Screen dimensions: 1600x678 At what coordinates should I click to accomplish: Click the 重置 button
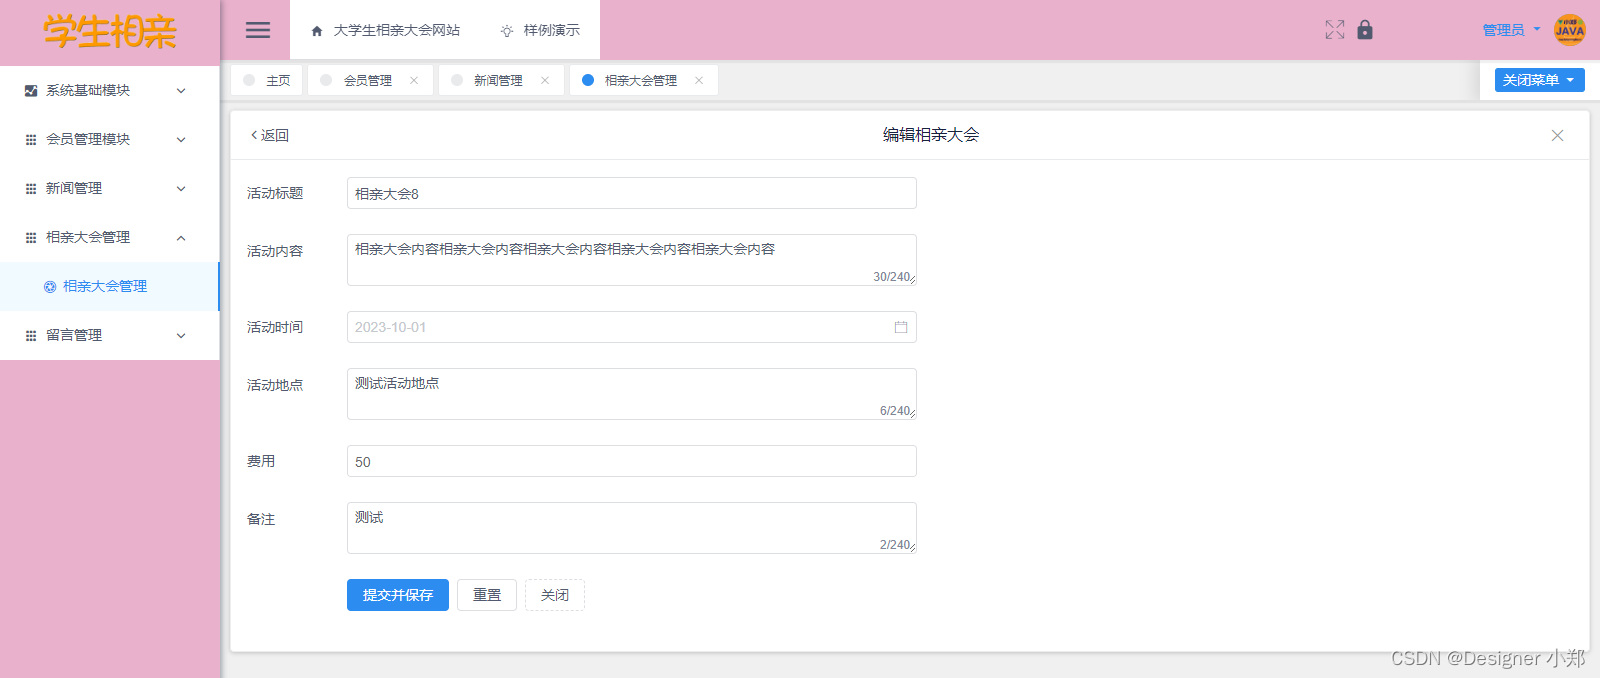click(x=487, y=595)
